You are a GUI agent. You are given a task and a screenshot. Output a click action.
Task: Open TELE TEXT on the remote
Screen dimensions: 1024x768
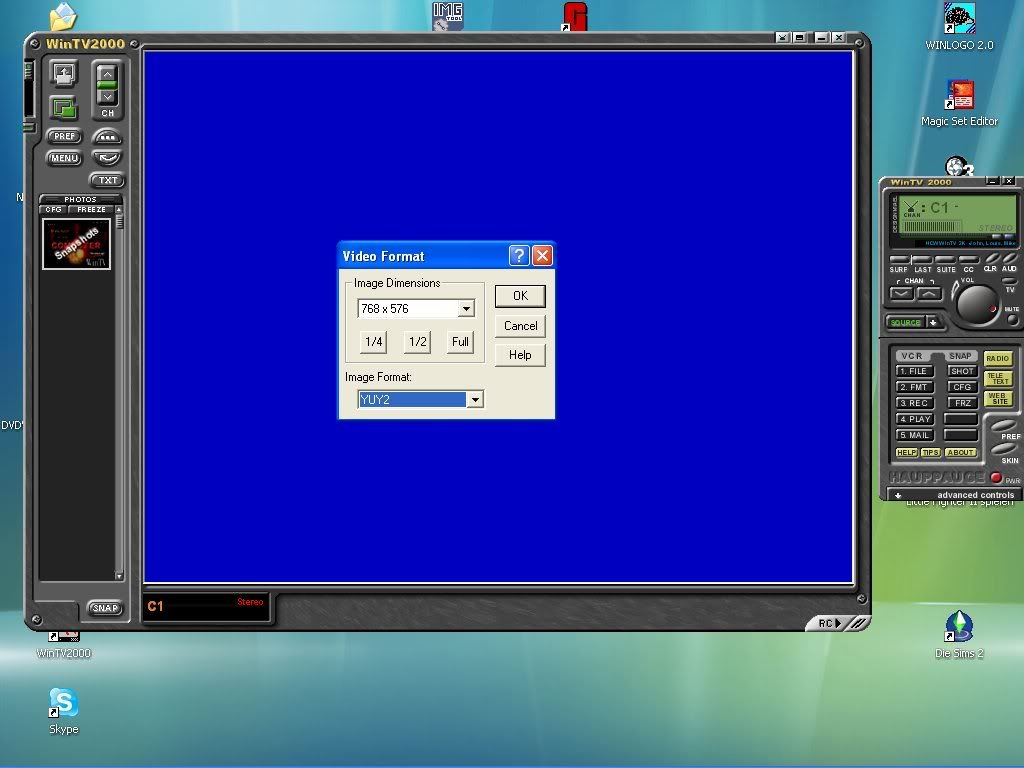pyautogui.click(x=998, y=378)
